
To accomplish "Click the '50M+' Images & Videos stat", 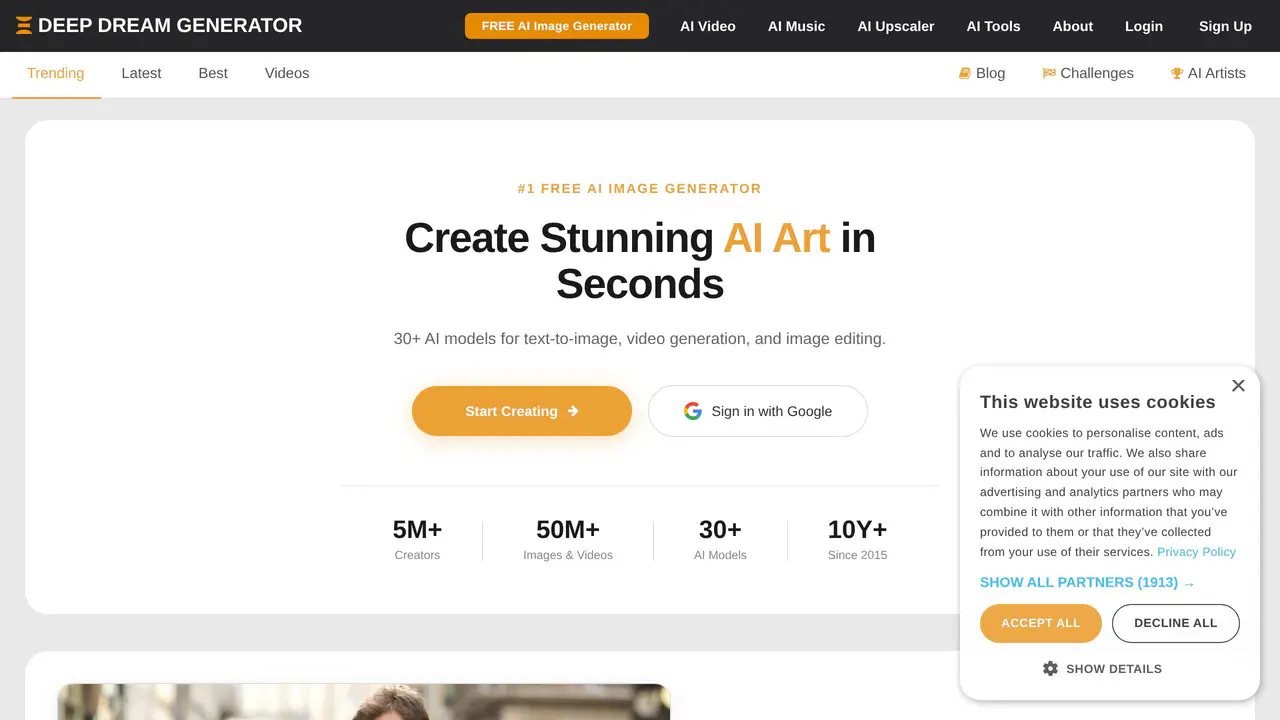I will 568,540.
